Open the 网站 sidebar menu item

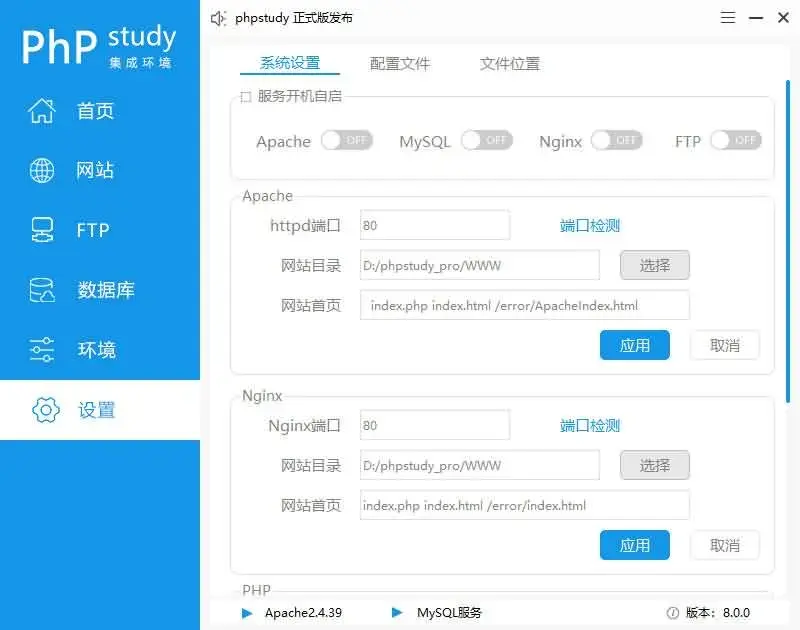click(x=100, y=170)
